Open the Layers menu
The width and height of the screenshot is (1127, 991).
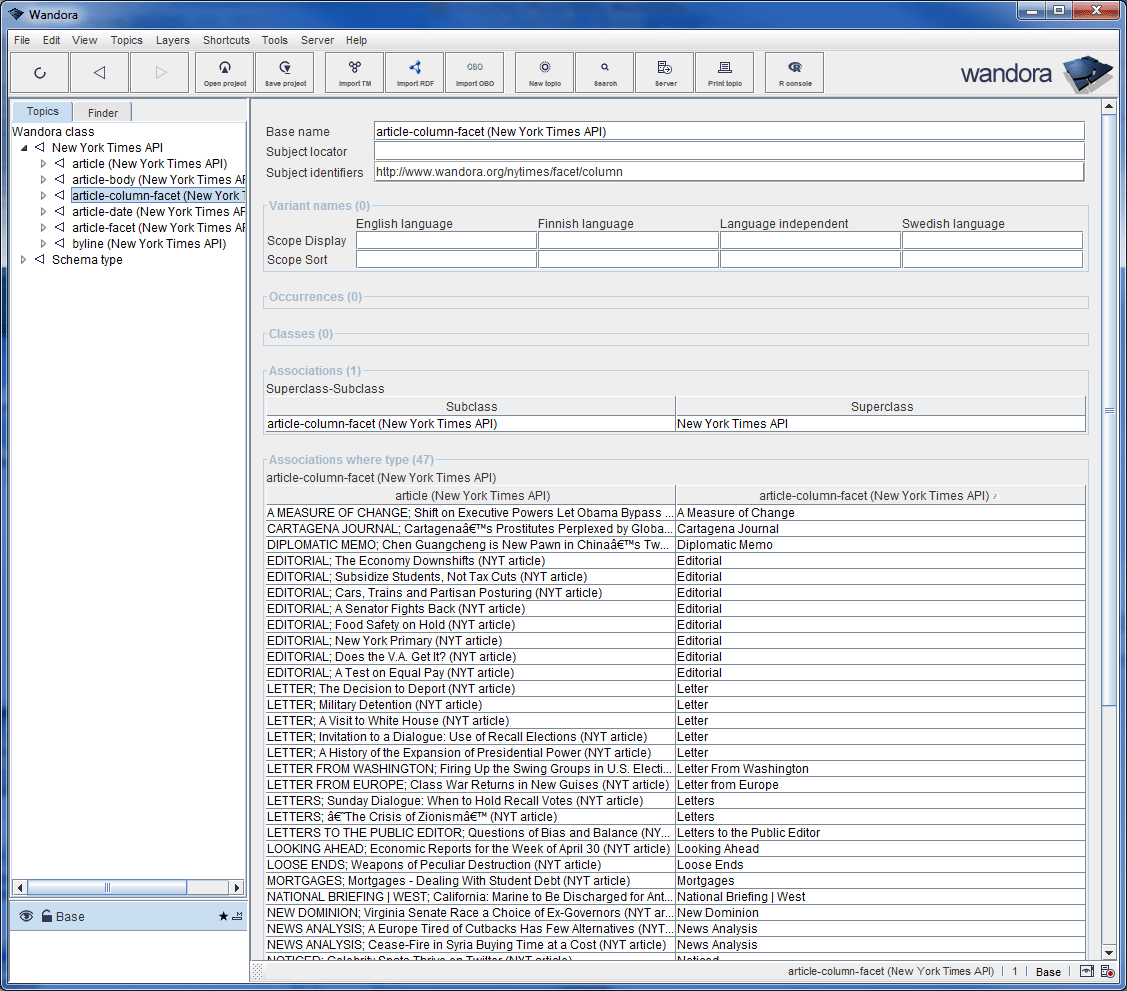point(172,40)
